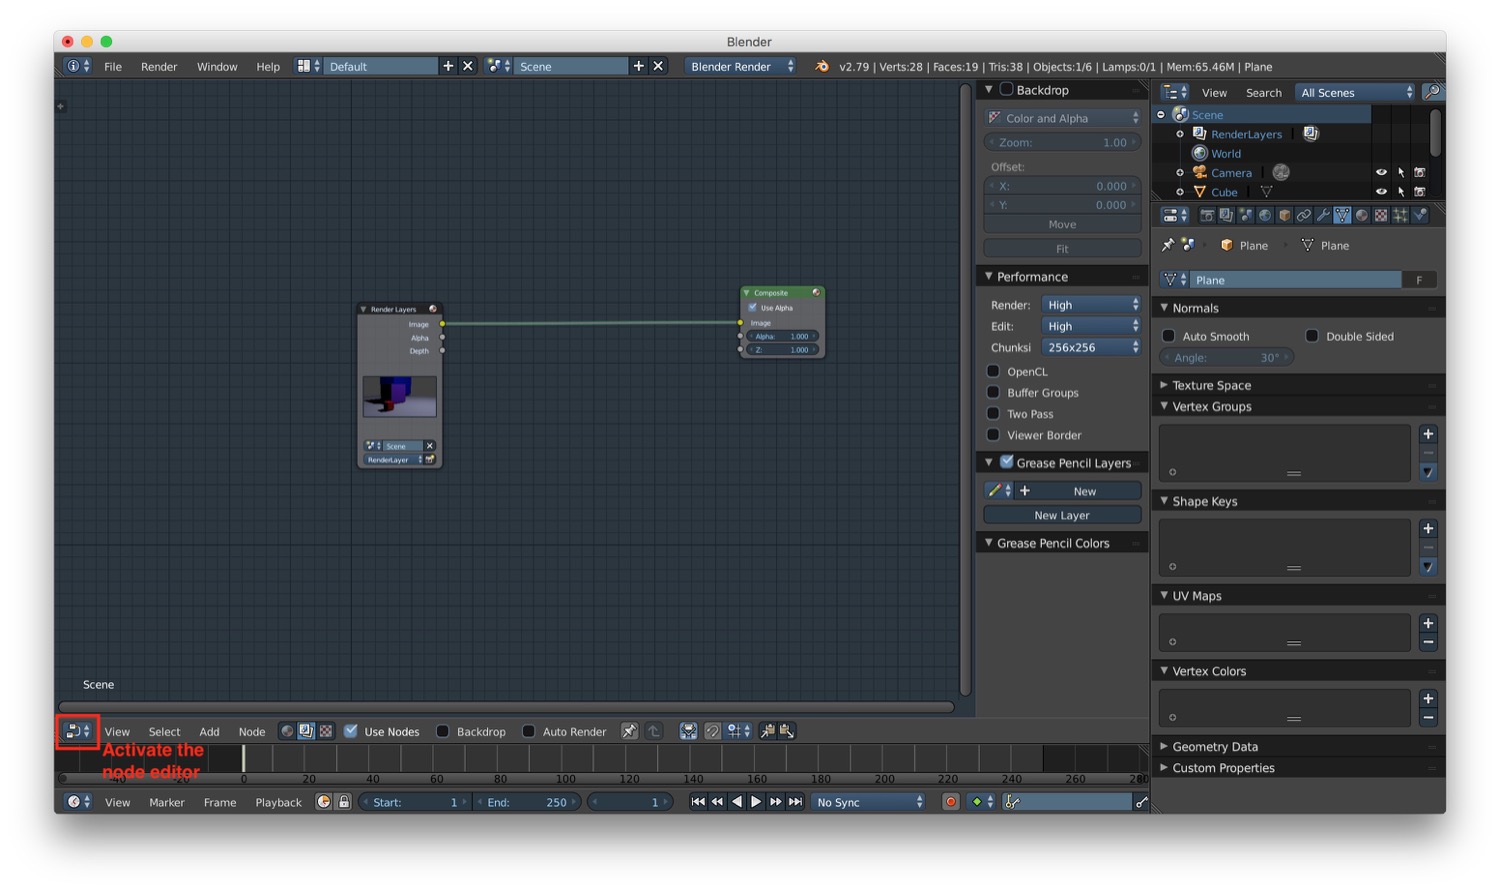
Task: Open the Constraints properties tab
Action: click(1304, 215)
